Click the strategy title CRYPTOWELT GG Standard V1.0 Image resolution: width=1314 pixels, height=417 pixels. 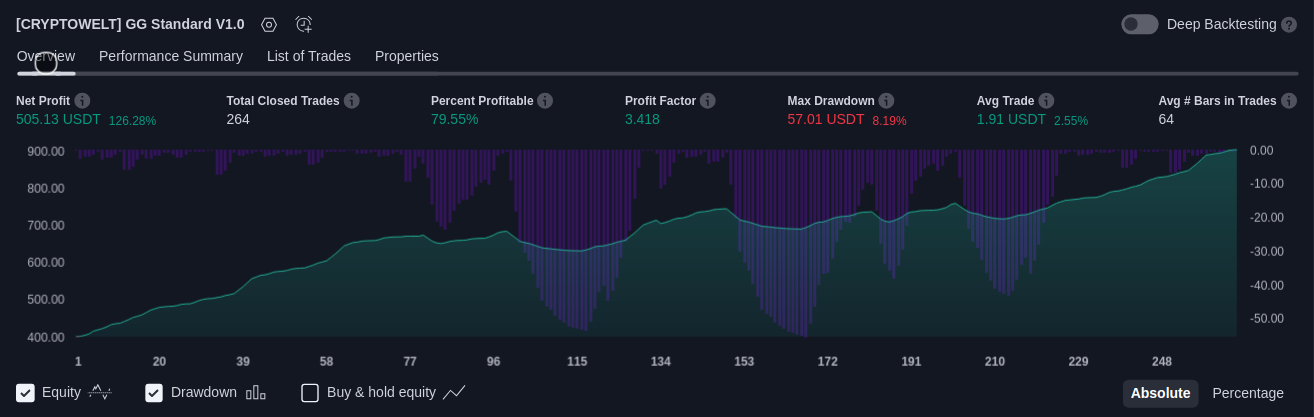[130, 24]
